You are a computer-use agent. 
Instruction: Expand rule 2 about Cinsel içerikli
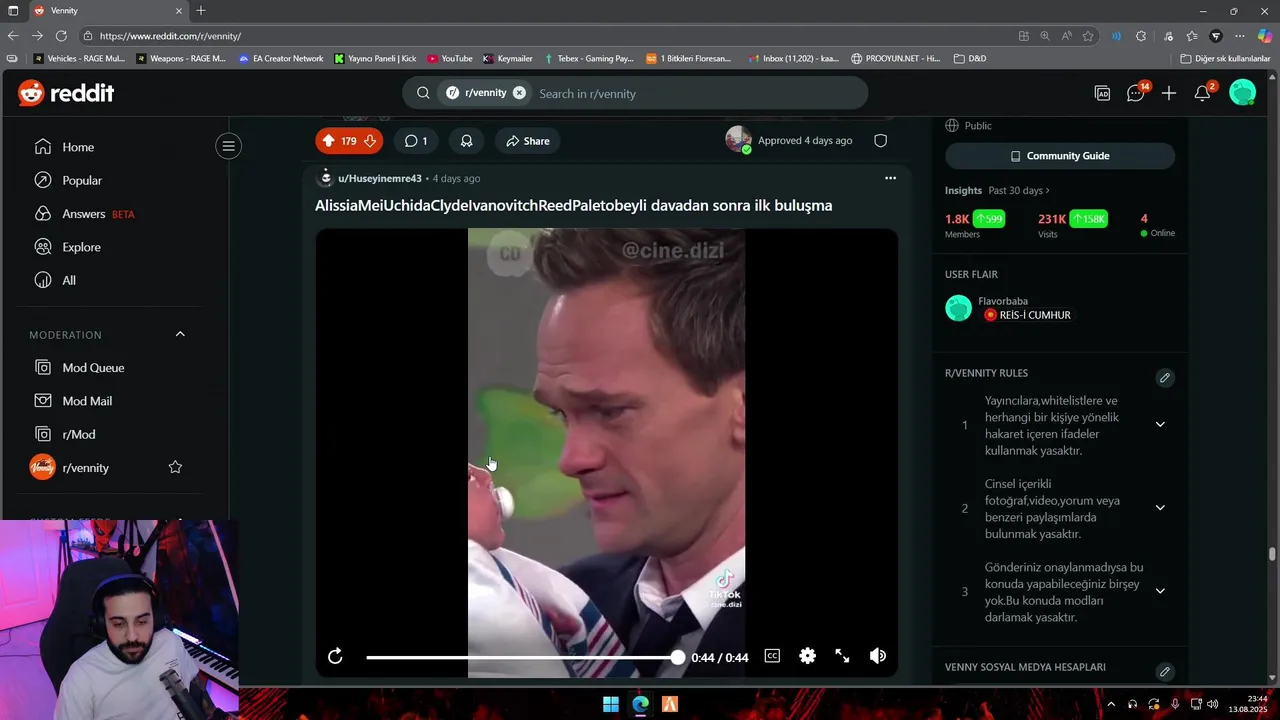tap(1160, 508)
